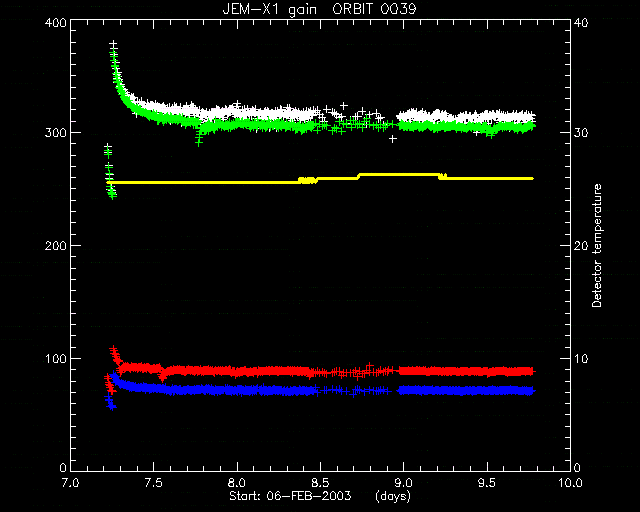Click the raised step of yellow temperature line
This screenshot has height=512, width=640.
398,175
